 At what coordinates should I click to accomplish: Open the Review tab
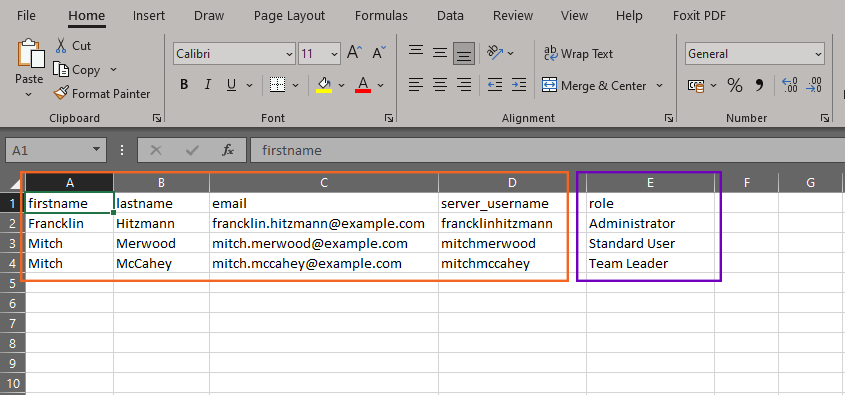[512, 16]
